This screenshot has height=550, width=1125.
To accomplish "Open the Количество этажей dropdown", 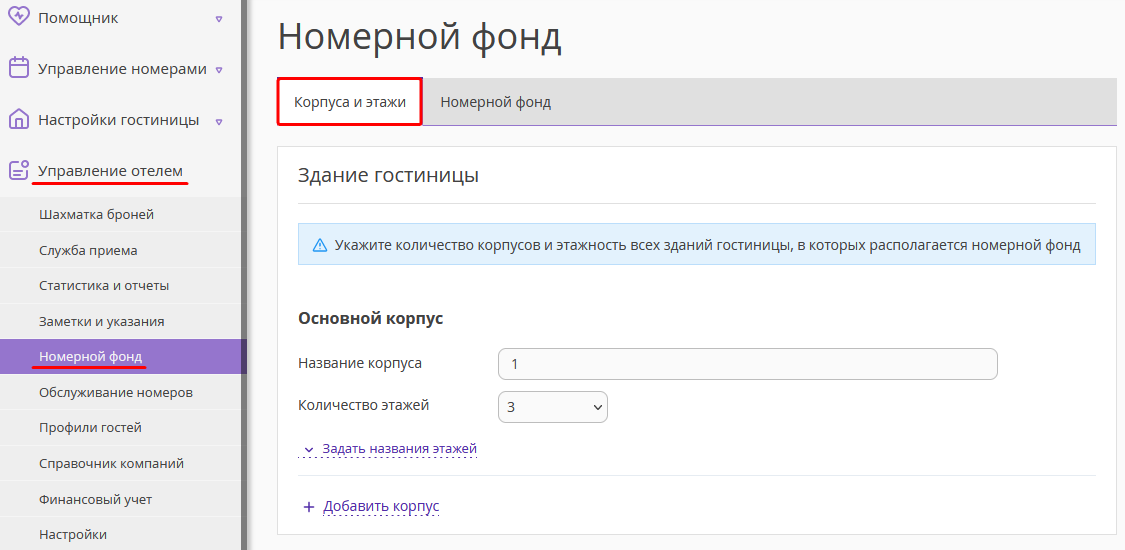I will click(x=552, y=407).
